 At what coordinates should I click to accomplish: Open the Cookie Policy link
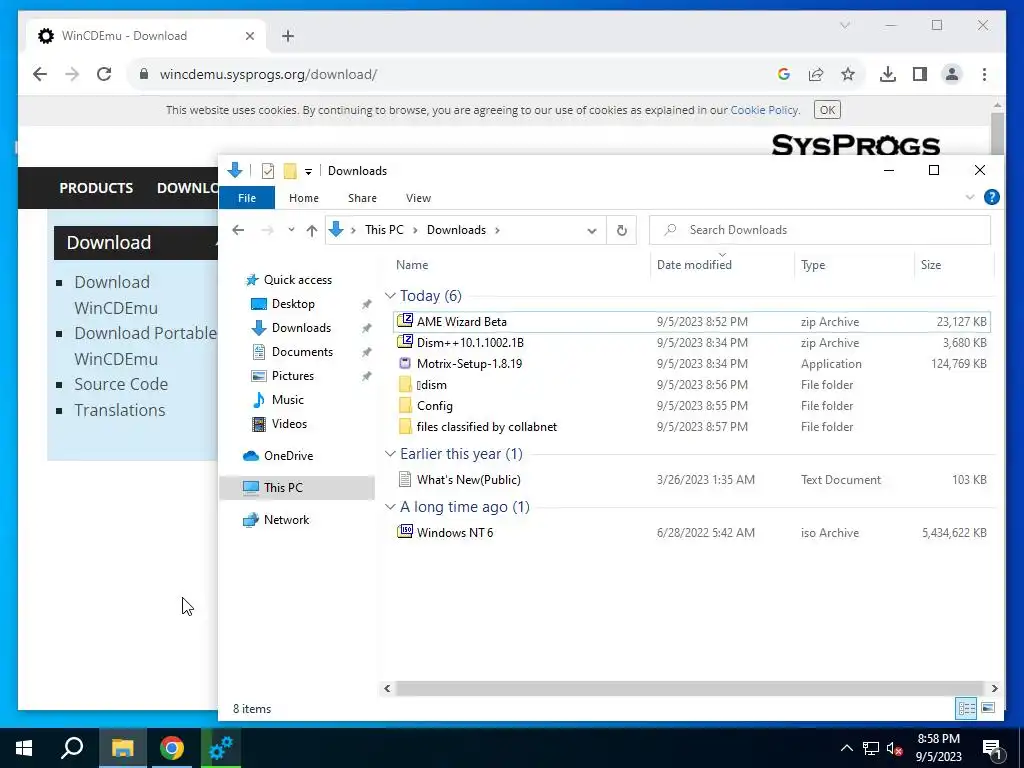[764, 110]
